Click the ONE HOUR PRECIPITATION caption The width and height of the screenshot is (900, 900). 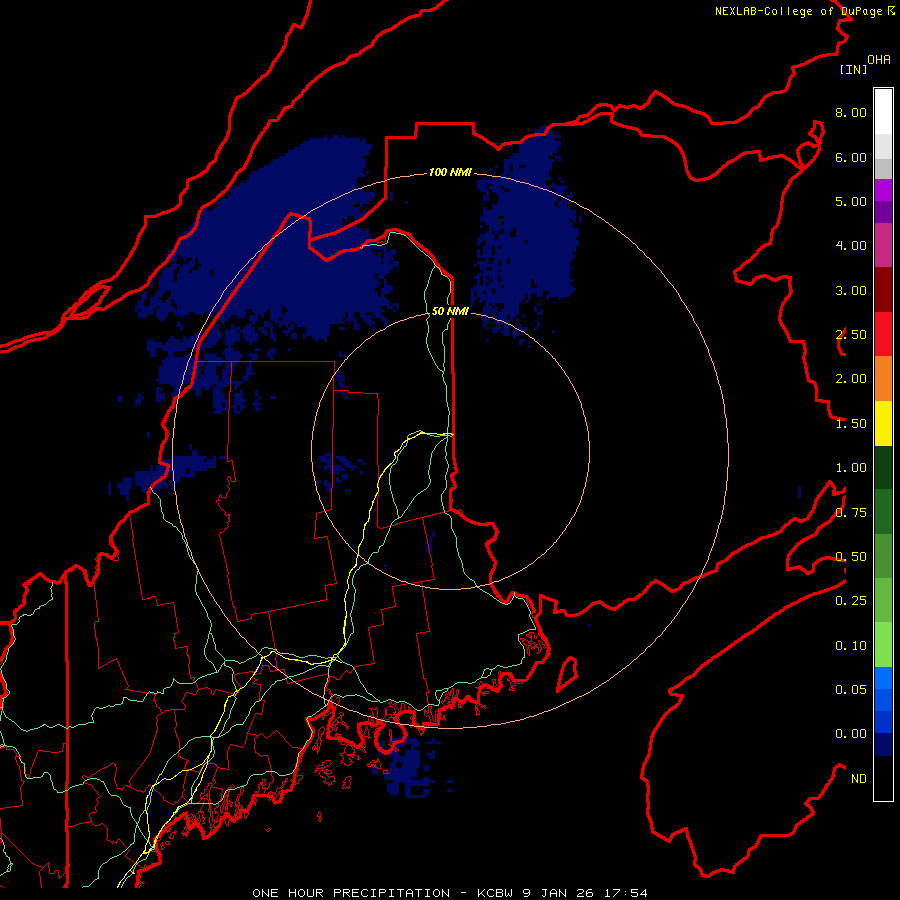351,893
